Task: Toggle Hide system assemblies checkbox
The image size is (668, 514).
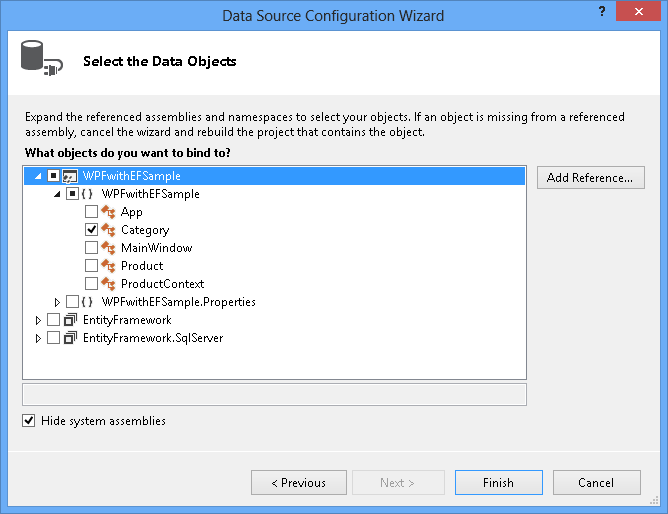Action: [x=29, y=421]
